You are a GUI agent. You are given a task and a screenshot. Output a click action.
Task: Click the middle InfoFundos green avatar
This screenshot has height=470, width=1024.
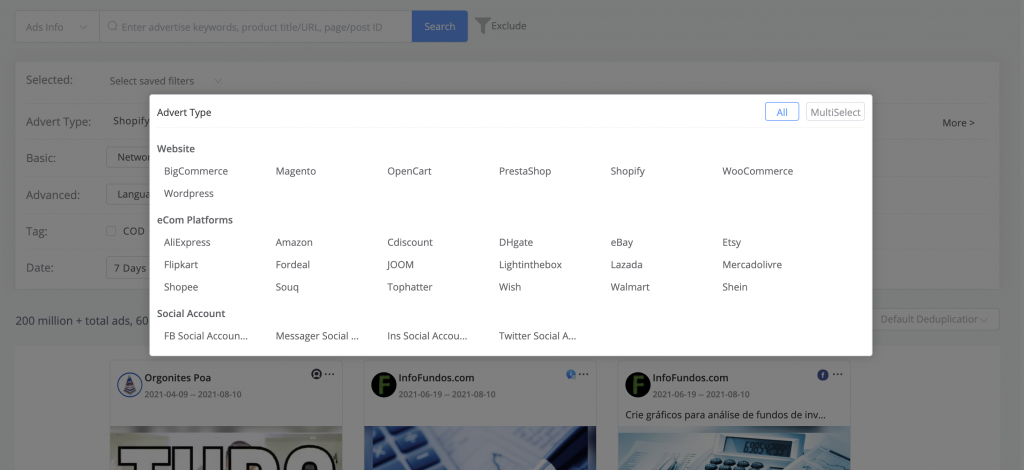click(383, 384)
